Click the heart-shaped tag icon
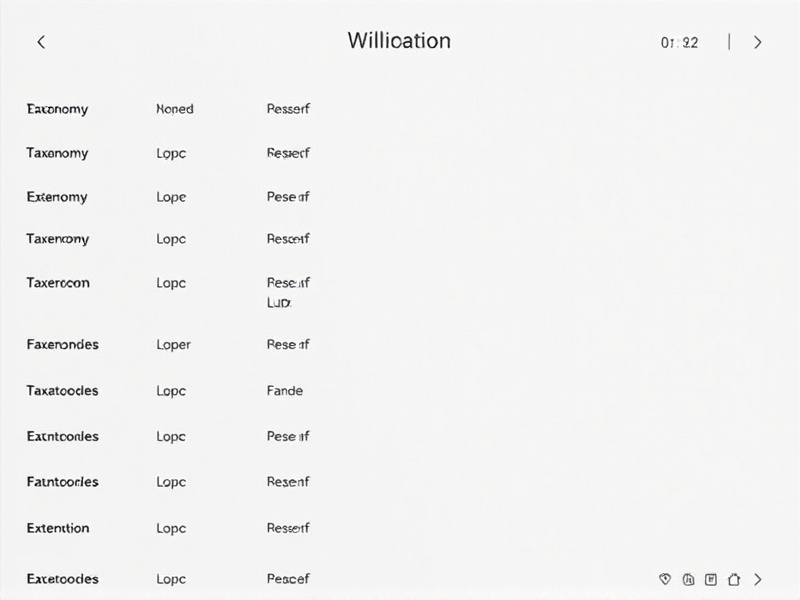This screenshot has width=800, height=600. [x=665, y=579]
